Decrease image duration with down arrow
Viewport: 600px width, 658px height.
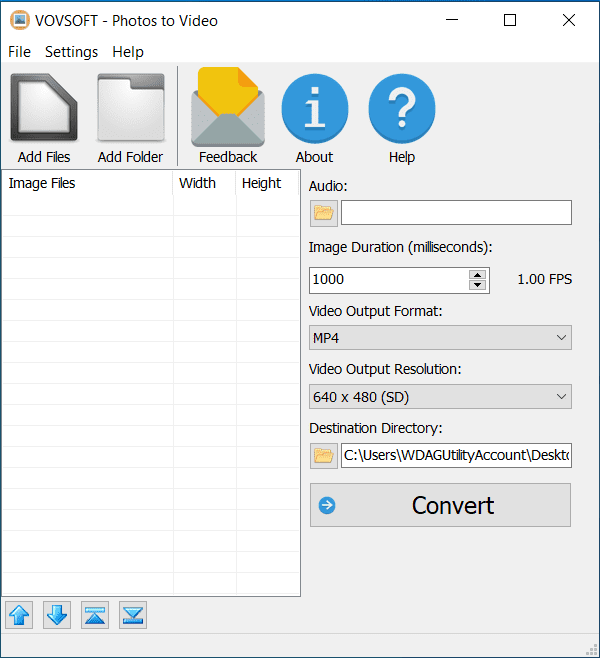click(x=477, y=285)
